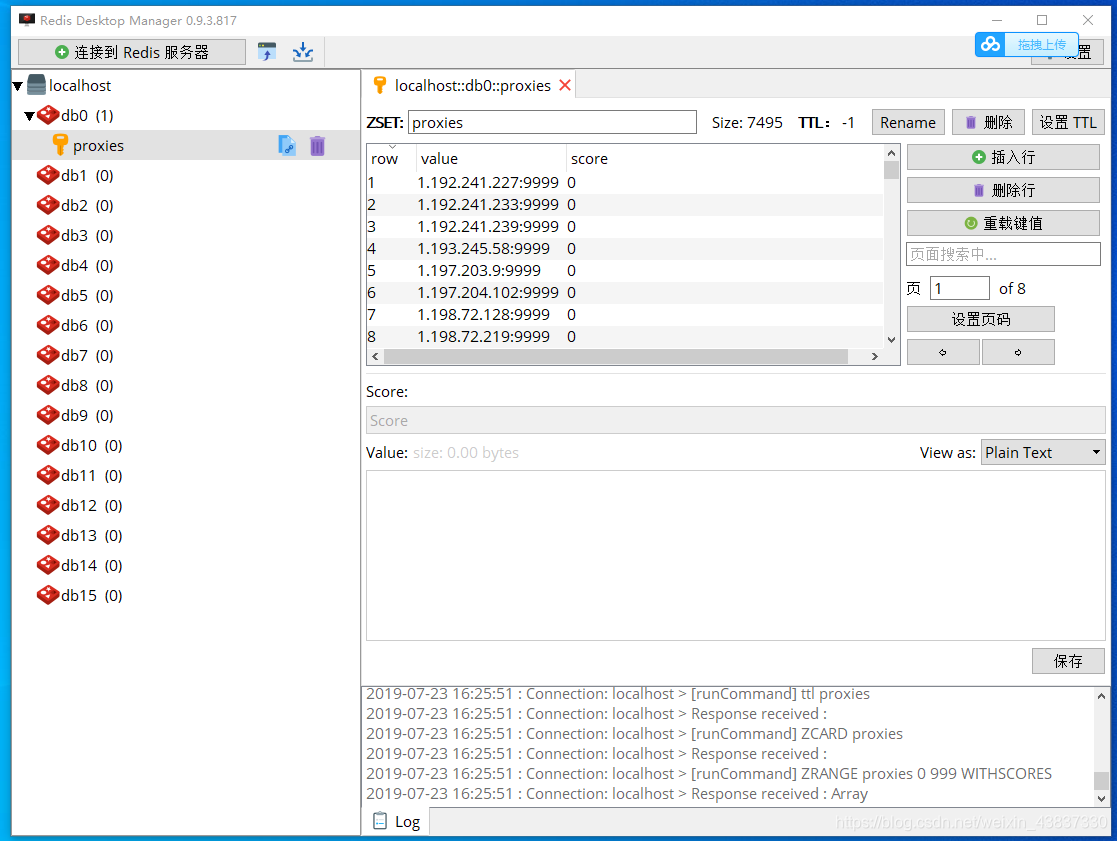1117x841 pixels.
Task: Select db15 in the database tree
Action: click(x=91, y=595)
